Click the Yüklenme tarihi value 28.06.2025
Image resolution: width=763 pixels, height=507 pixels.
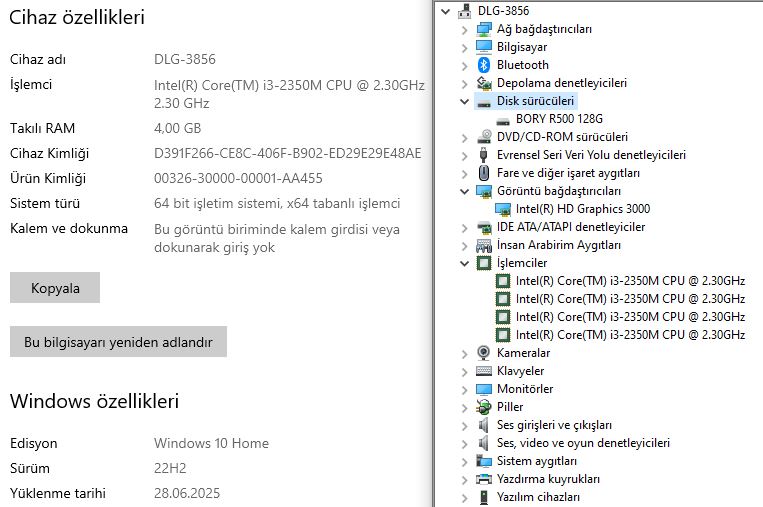point(187,493)
